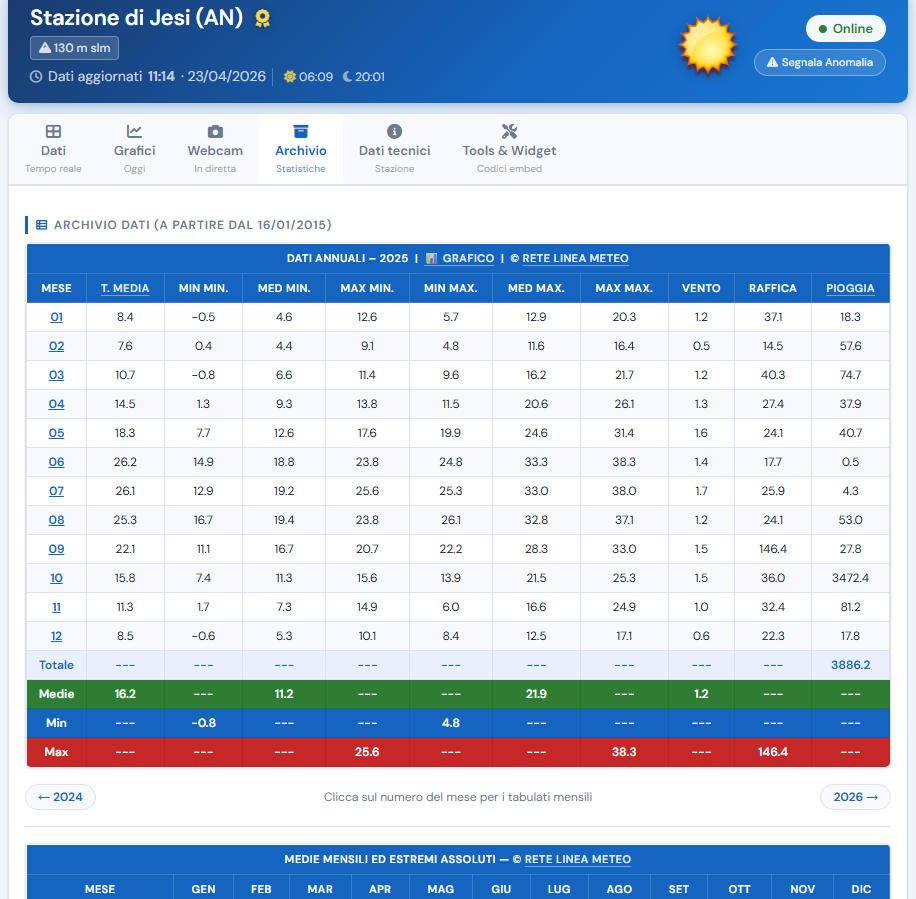Open month 10 monthly data
Viewport: 916px width, 899px height.
[56, 578]
